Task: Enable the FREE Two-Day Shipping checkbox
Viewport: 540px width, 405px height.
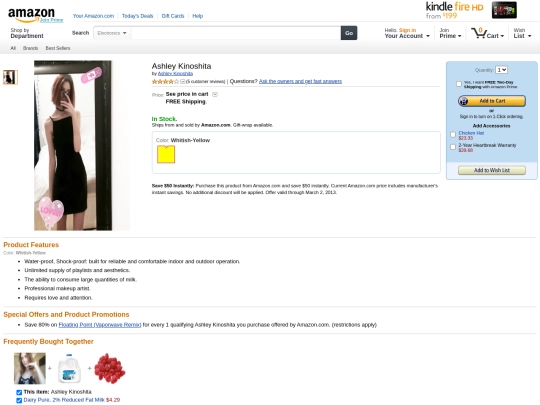Action: point(459,84)
